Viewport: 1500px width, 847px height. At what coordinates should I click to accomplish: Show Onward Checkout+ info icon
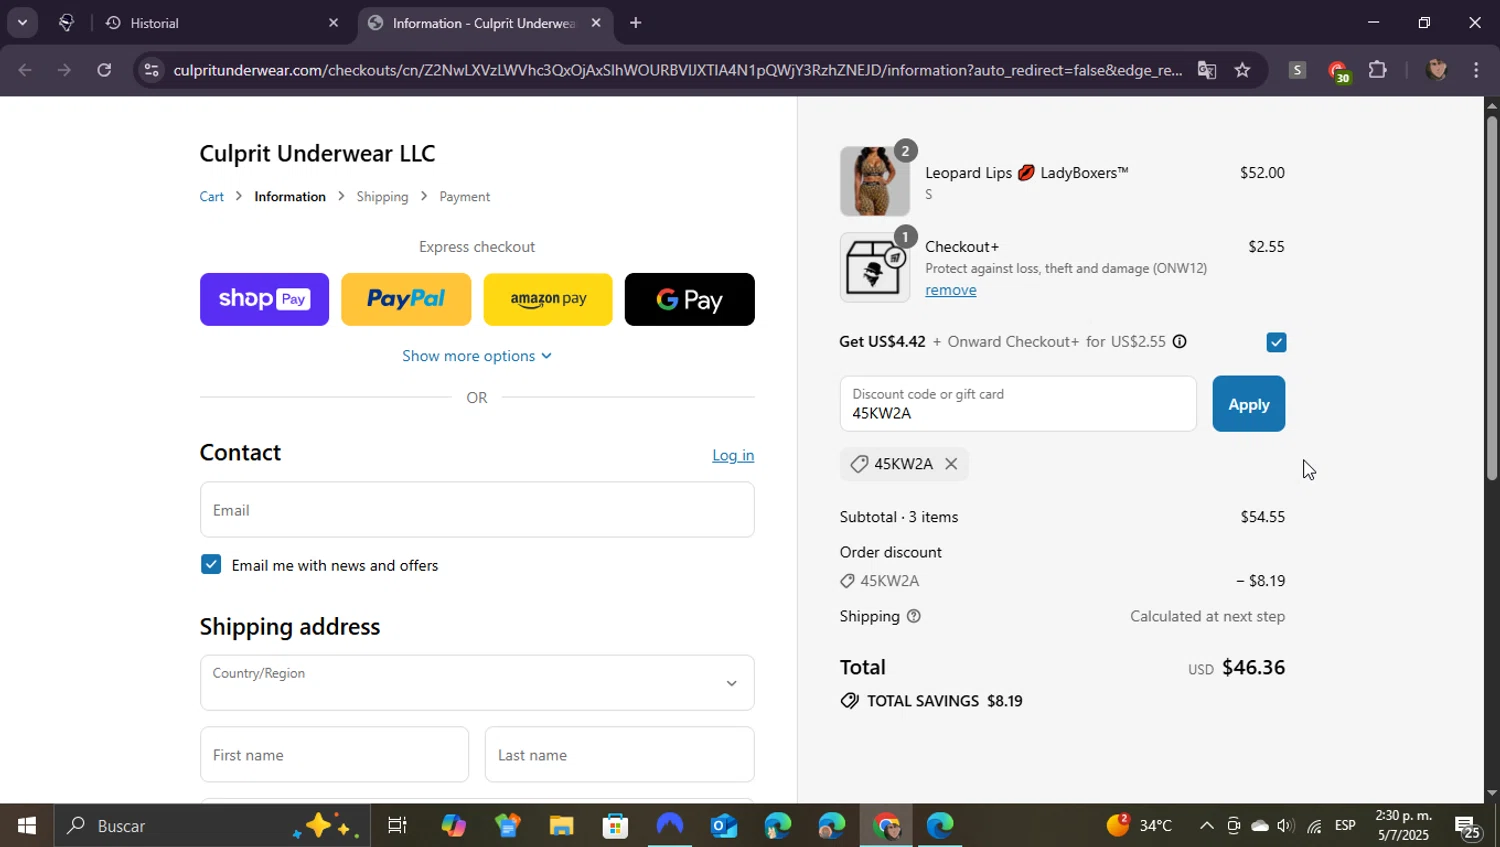[x=1180, y=342]
